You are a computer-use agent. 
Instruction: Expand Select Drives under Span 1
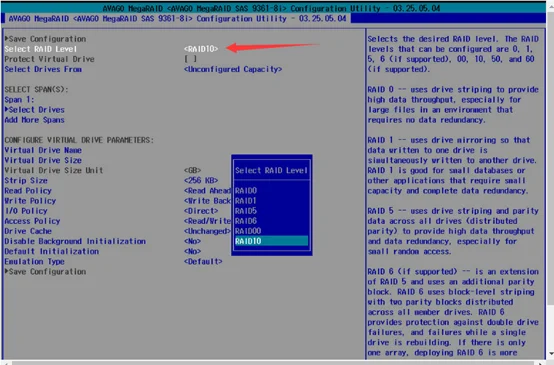coord(35,110)
